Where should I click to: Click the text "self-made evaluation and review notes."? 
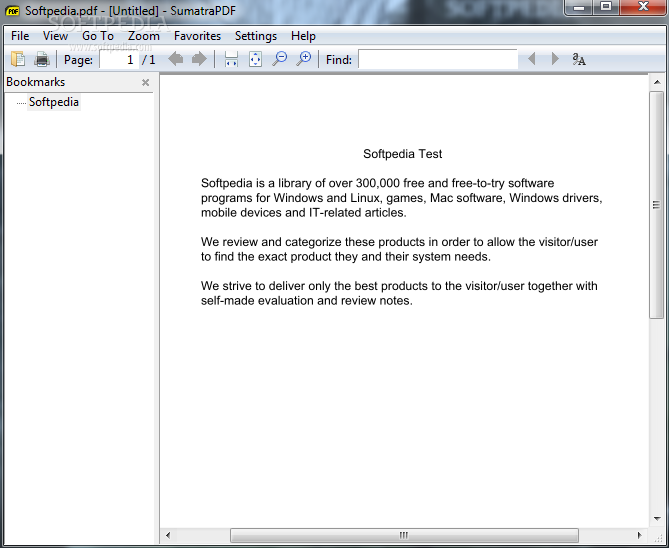click(307, 300)
